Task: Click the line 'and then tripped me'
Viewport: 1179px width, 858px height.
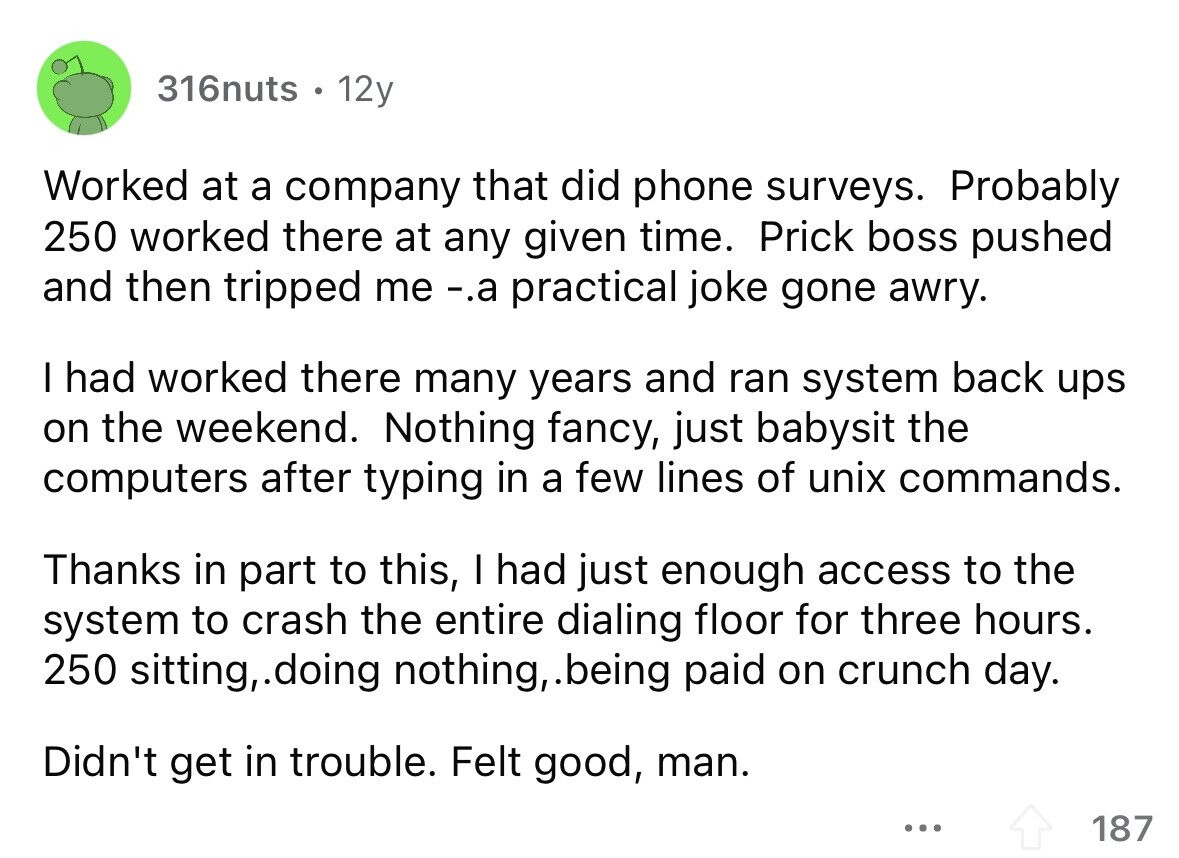Action: (515, 287)
